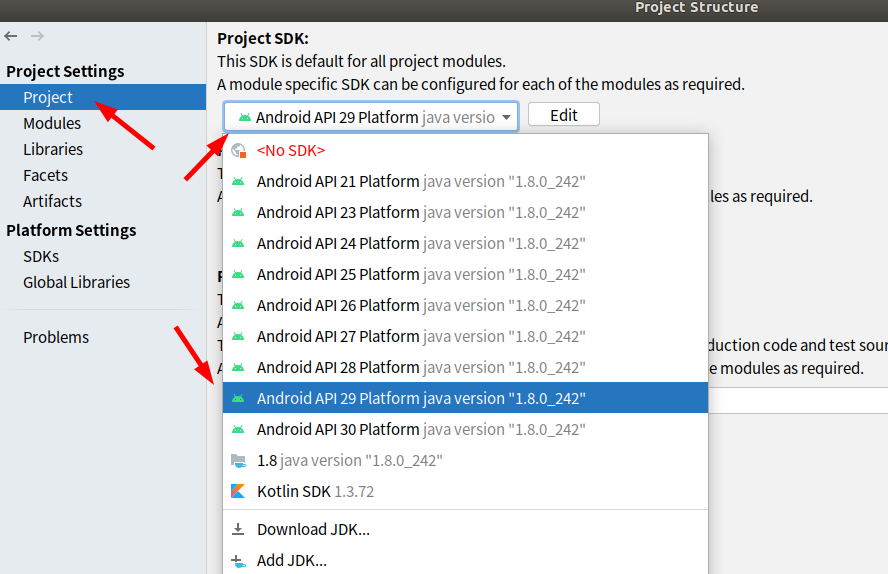
Task: Click Android icon beside API 26 Platform
Action: point(238,306)
